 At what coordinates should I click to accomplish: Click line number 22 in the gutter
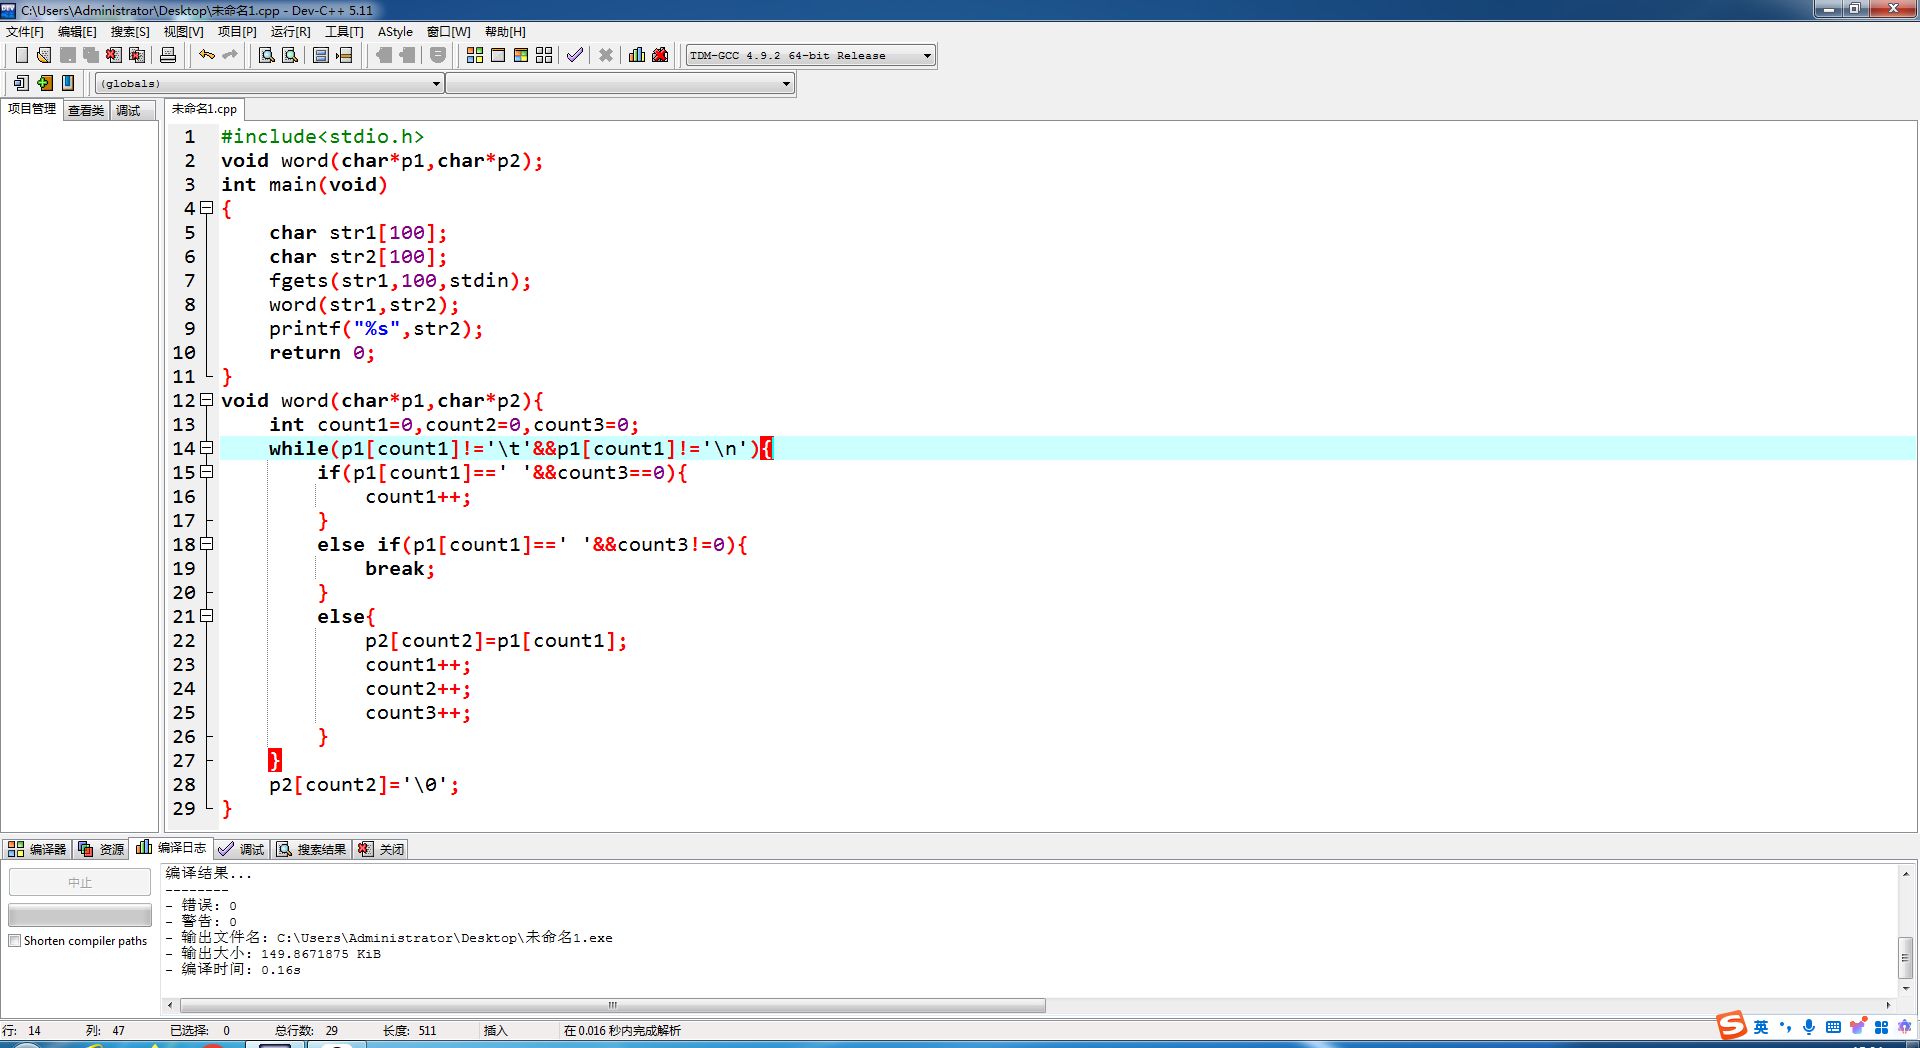[x=184, y=641]
